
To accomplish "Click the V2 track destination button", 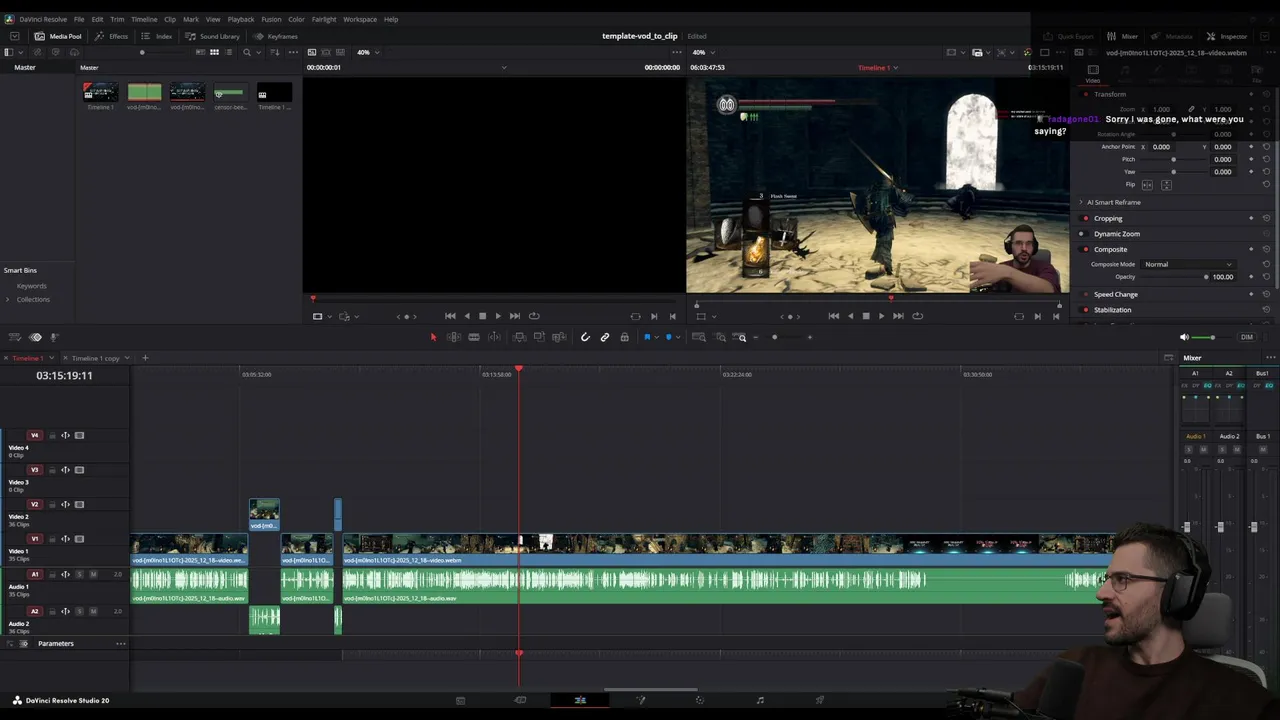I will click(35, 505).
